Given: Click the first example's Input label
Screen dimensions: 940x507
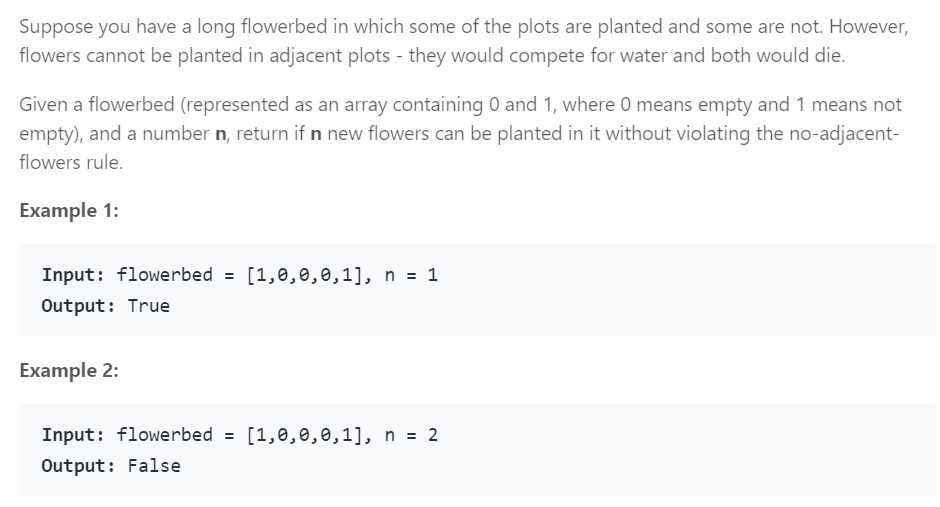Looking at the screenshot, I should coord(73,275).
